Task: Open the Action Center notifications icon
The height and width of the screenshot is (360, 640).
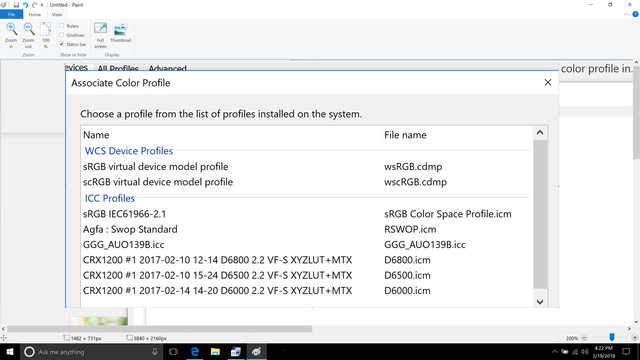Action: [x=626, y=352]
